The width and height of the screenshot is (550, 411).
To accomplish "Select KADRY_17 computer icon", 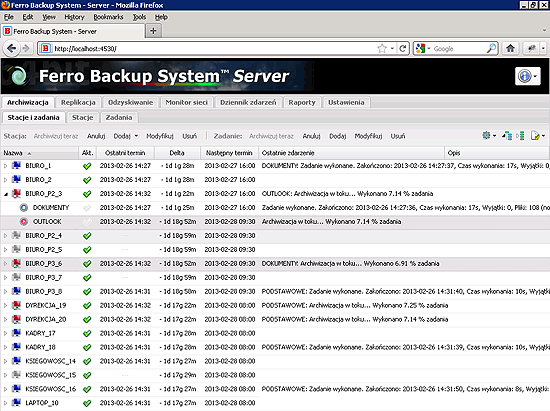I will click(x=16, y=333).
